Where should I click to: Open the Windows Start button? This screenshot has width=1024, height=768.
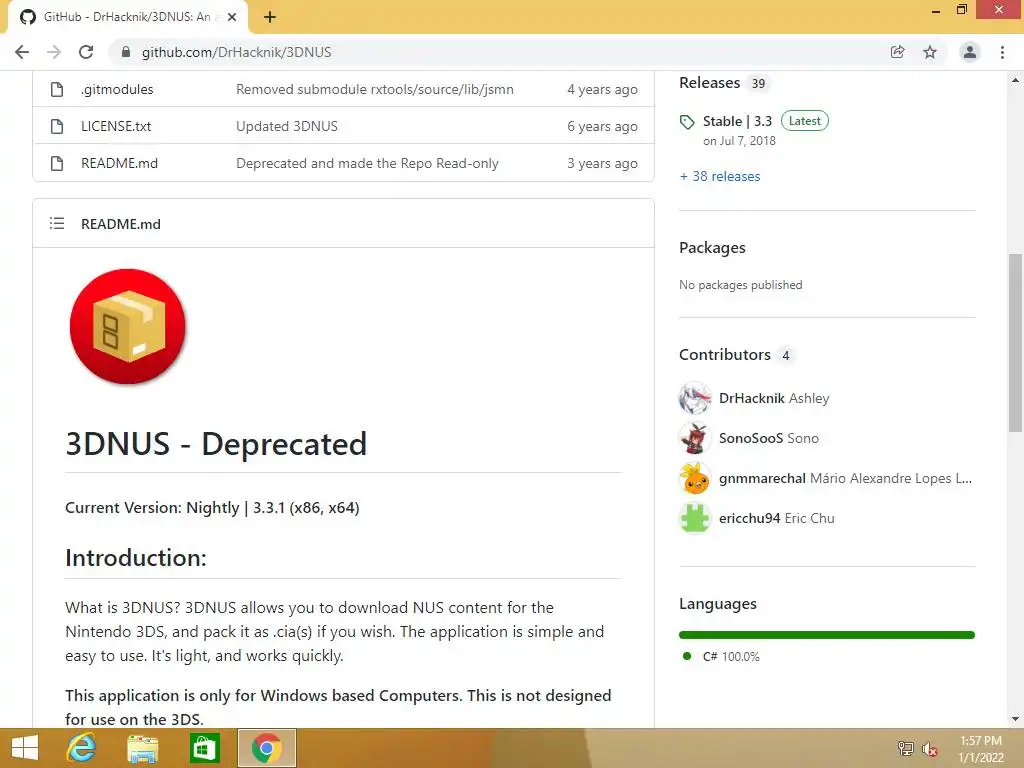point(25,748)
